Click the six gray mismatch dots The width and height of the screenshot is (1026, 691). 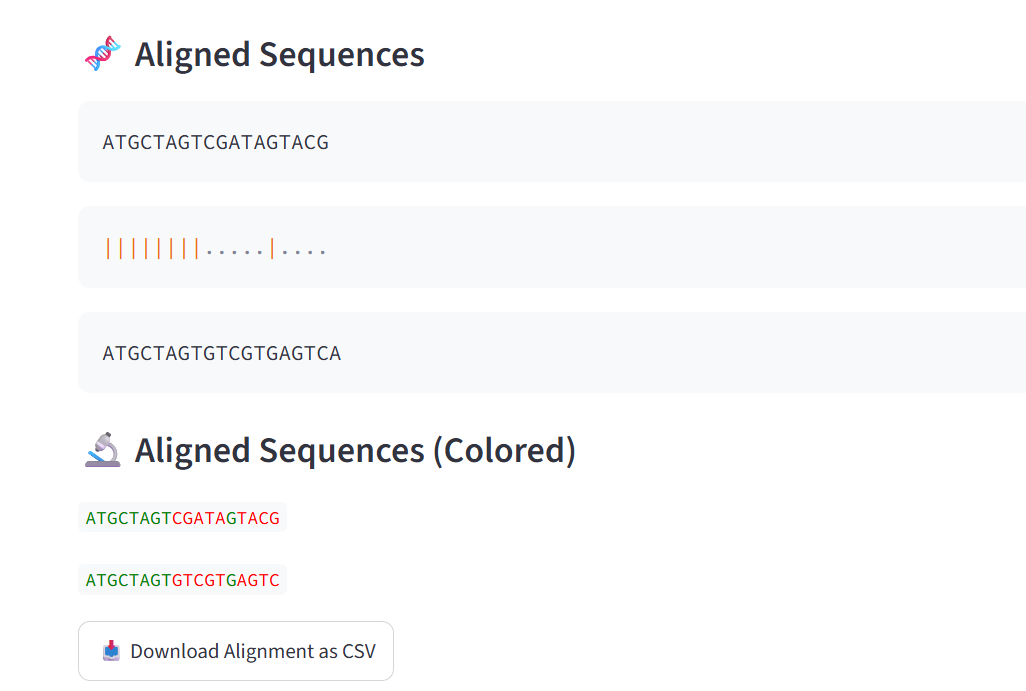[x=235, y=251]
